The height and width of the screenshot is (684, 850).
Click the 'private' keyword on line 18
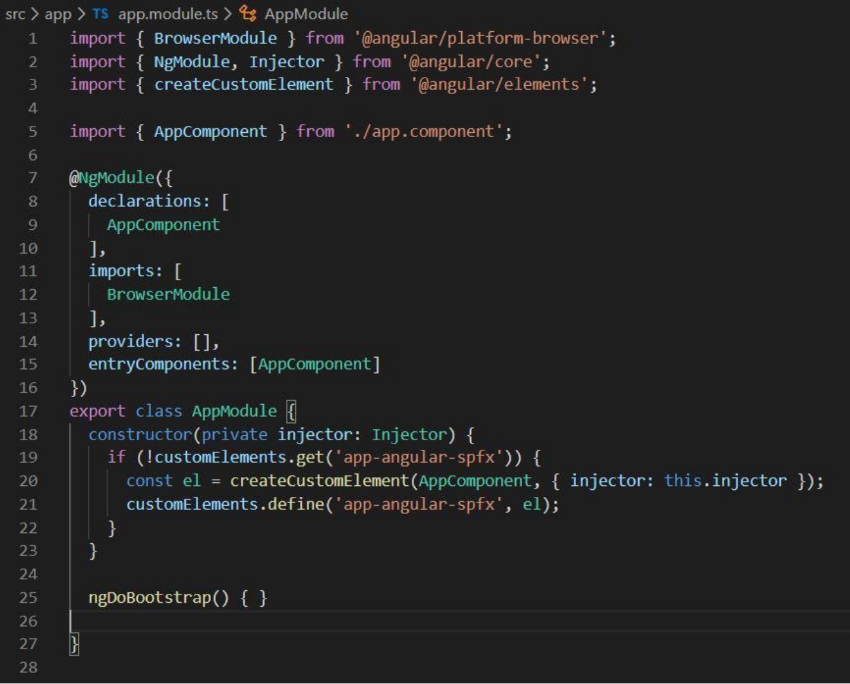(x=234, y=435)
